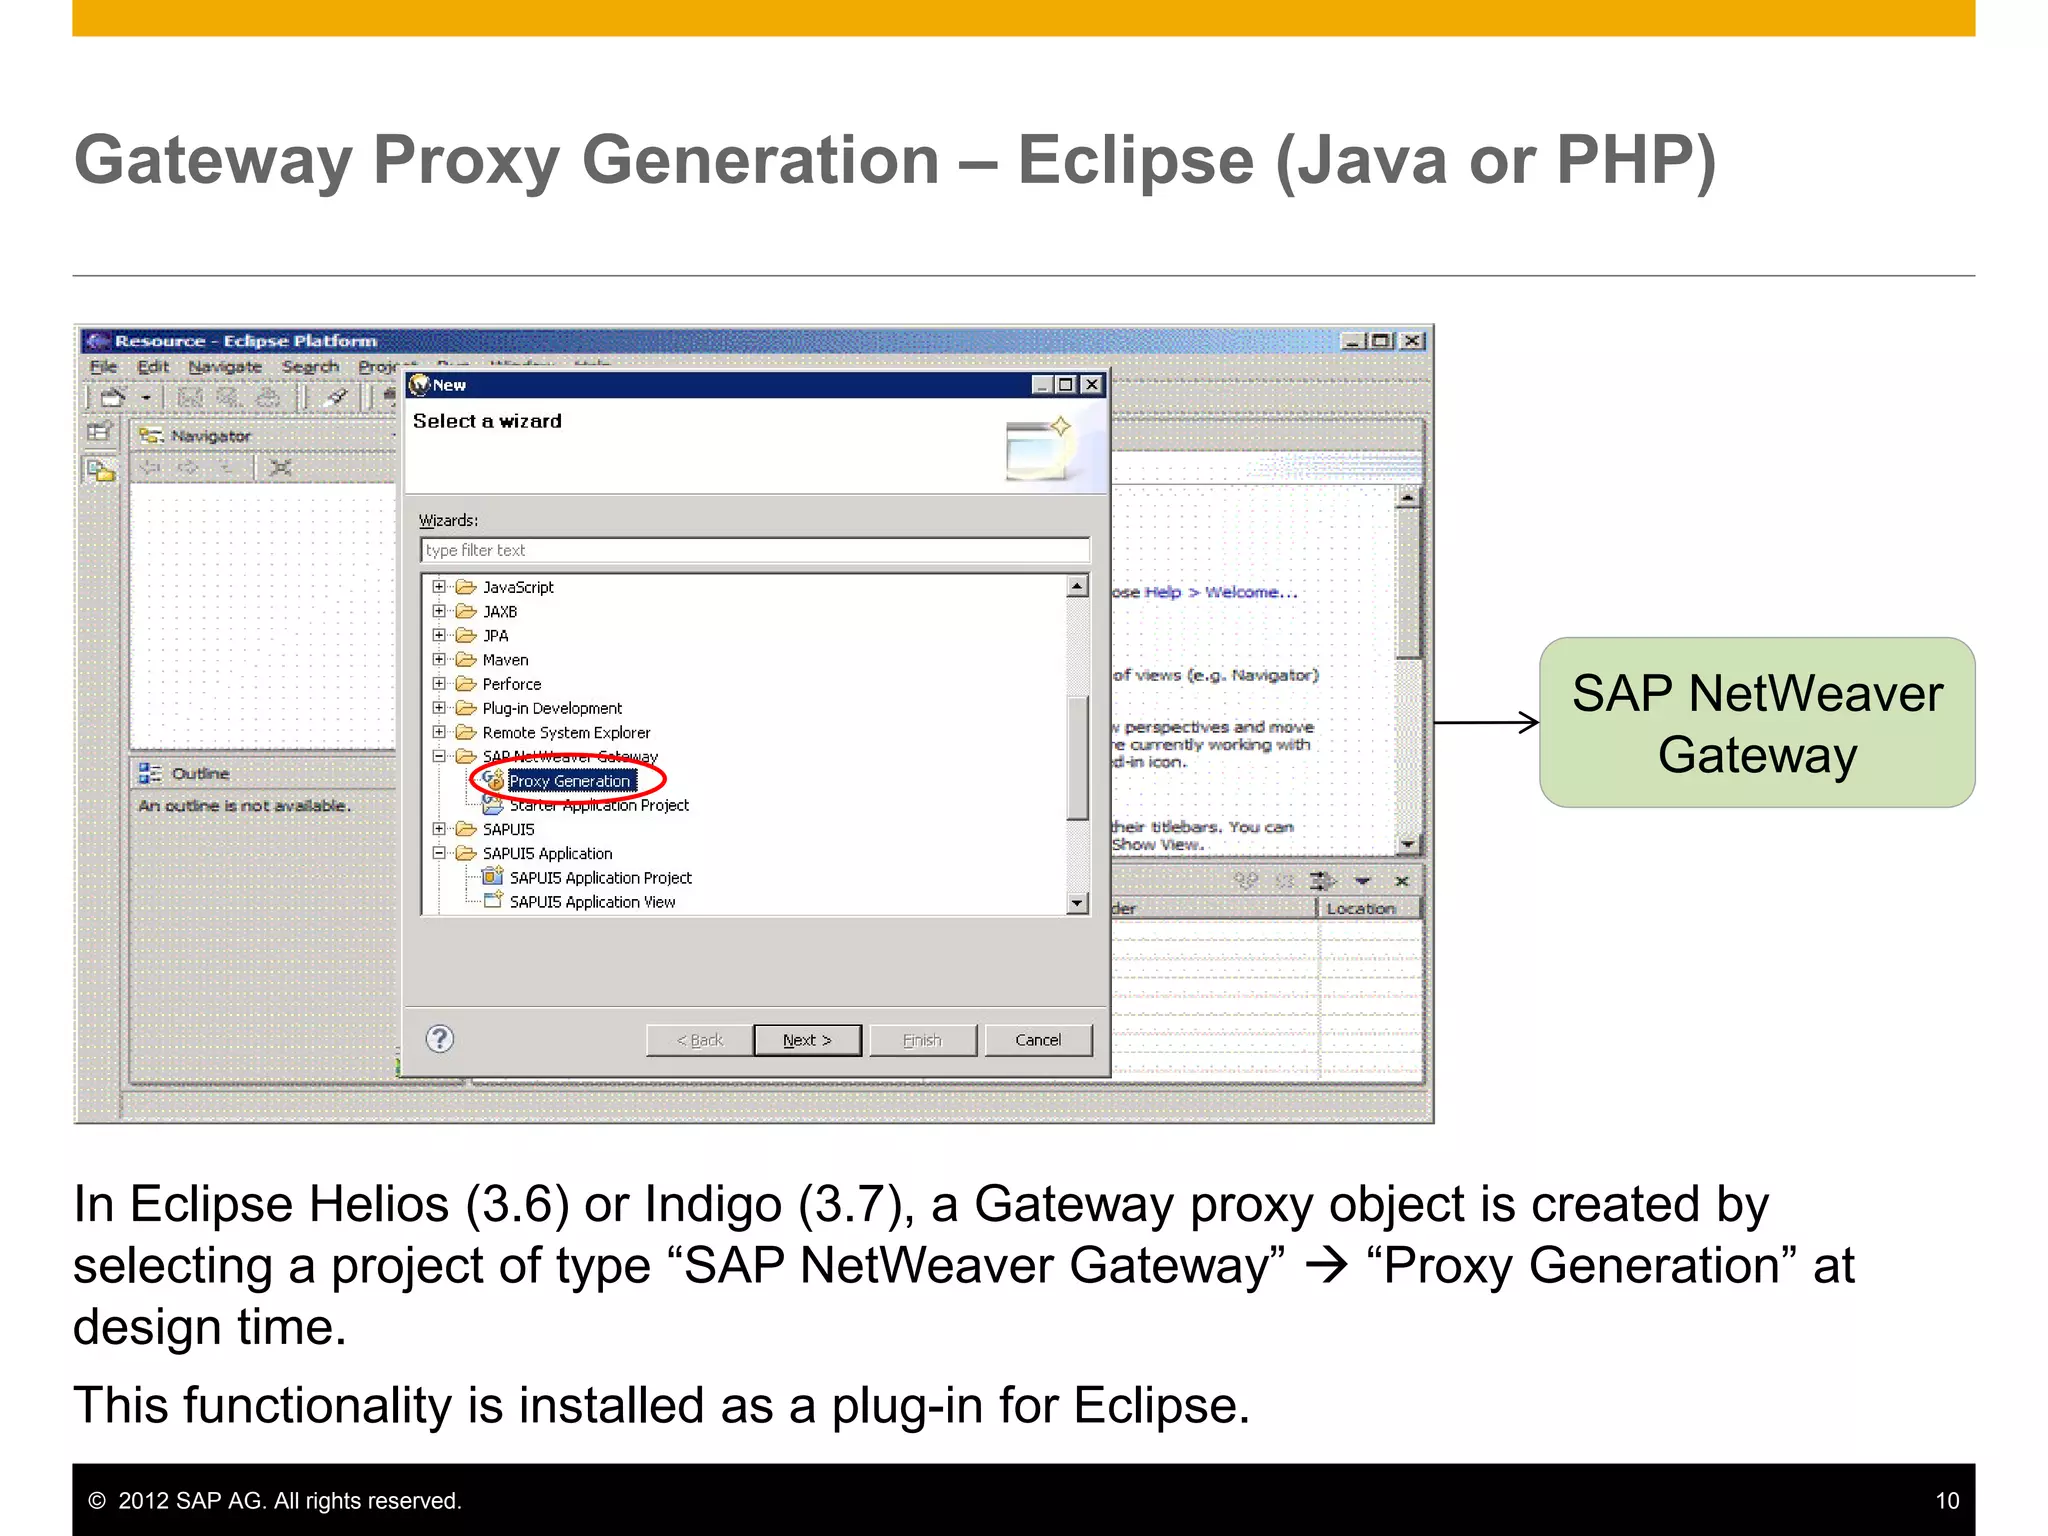Click welcome pane scroll down arrow

(x=1408, y=844)
